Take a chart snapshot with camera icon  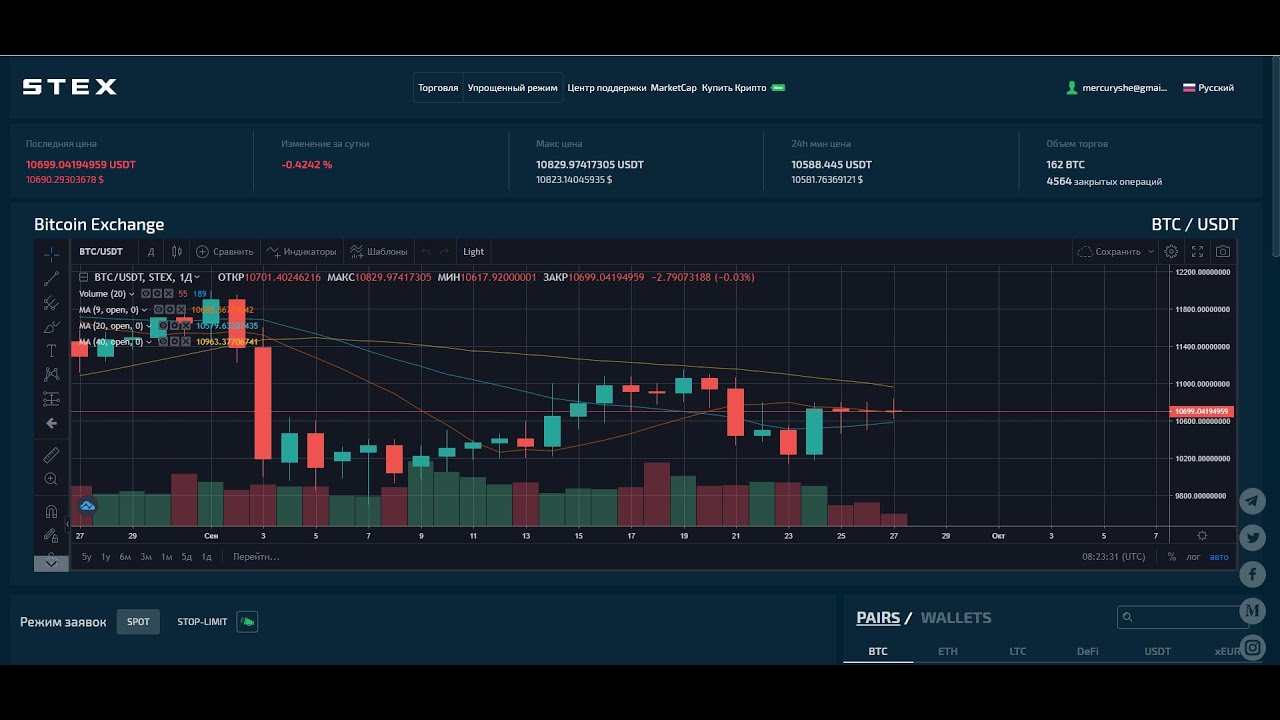(x=1222, y=252)
